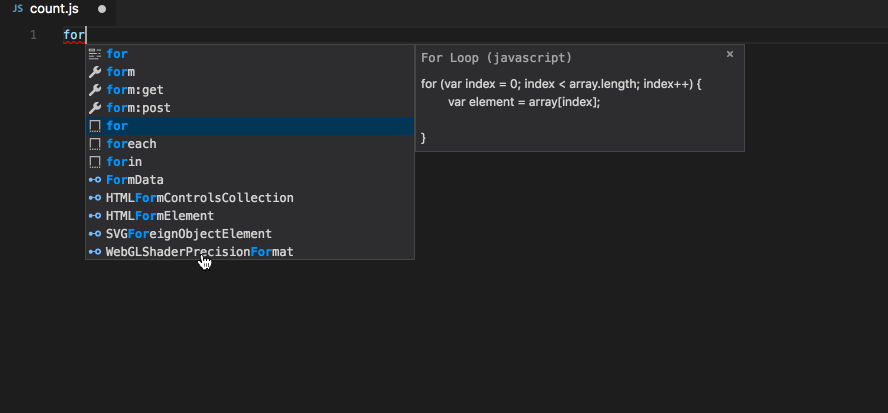Select the 'foreach' snippet suggestion
Image resolution: width=888 pixels, height=413 pixels.
[x=250, y=144]
